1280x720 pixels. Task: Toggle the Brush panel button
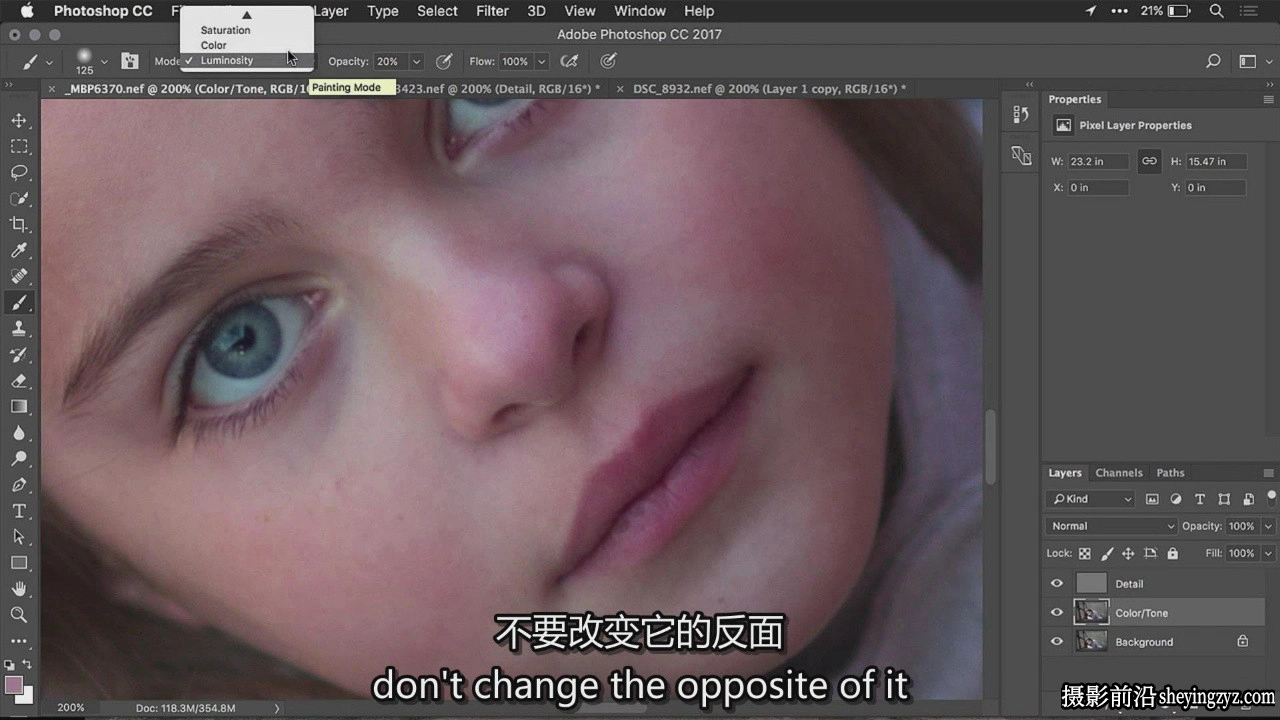pos(130,61)
